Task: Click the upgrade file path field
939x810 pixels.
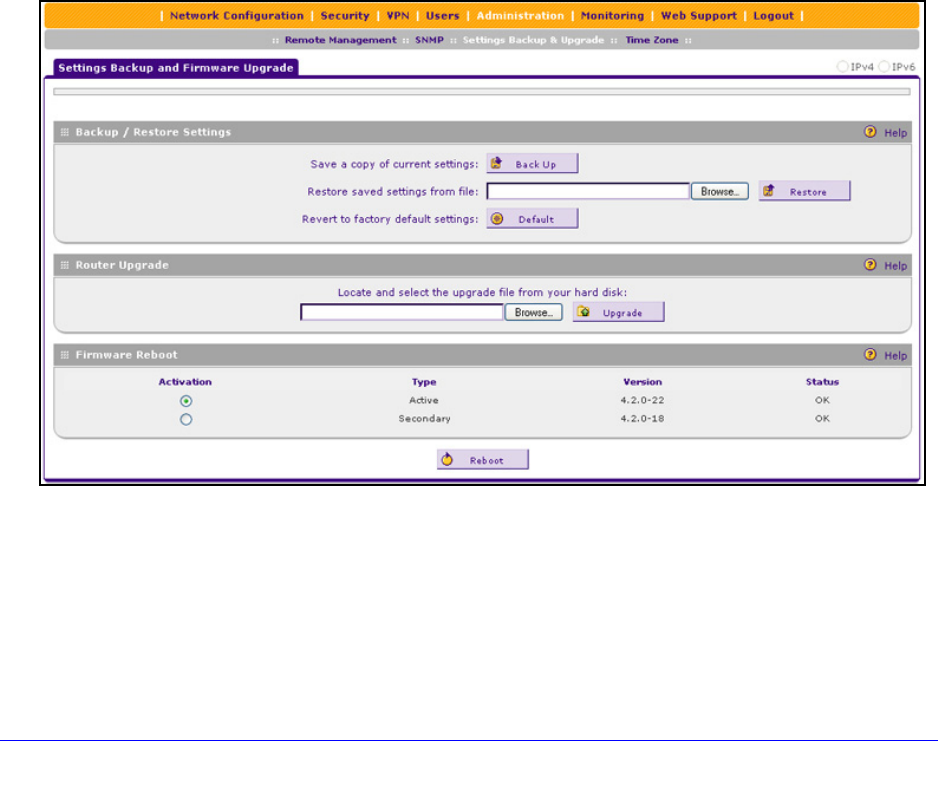Action: [x=402, y=312]
